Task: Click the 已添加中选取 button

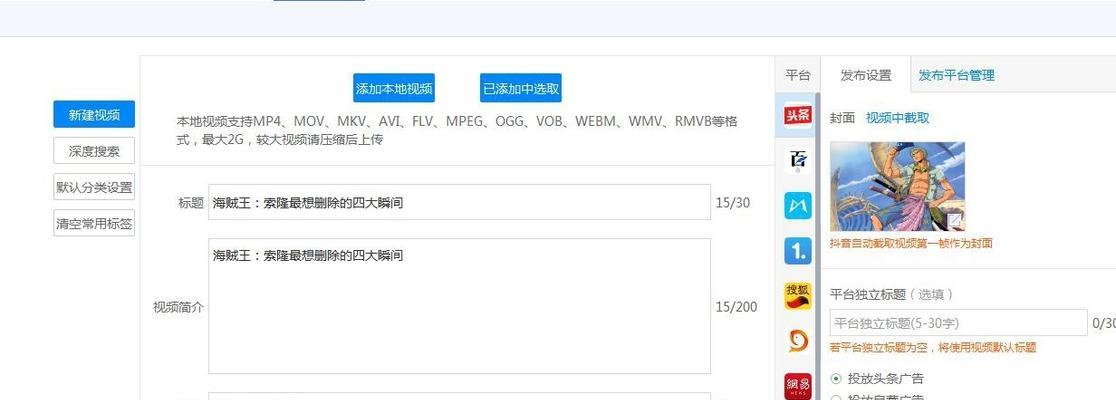Action: tap(520, 88)
